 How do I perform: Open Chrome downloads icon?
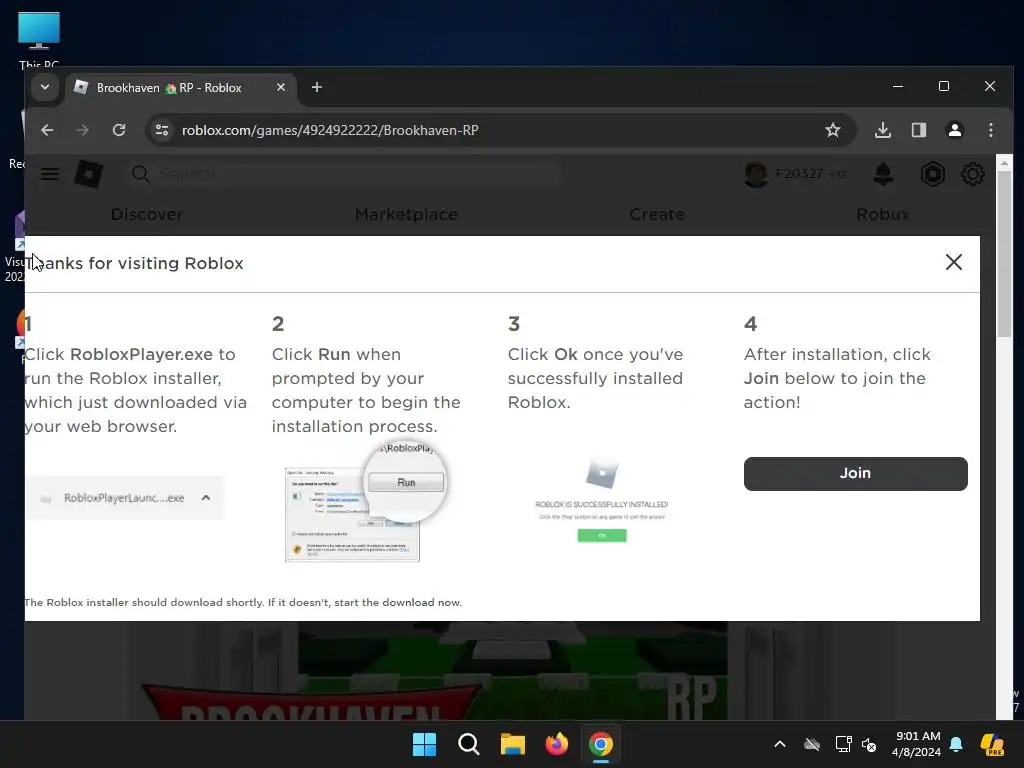click(x=882, y=130)
